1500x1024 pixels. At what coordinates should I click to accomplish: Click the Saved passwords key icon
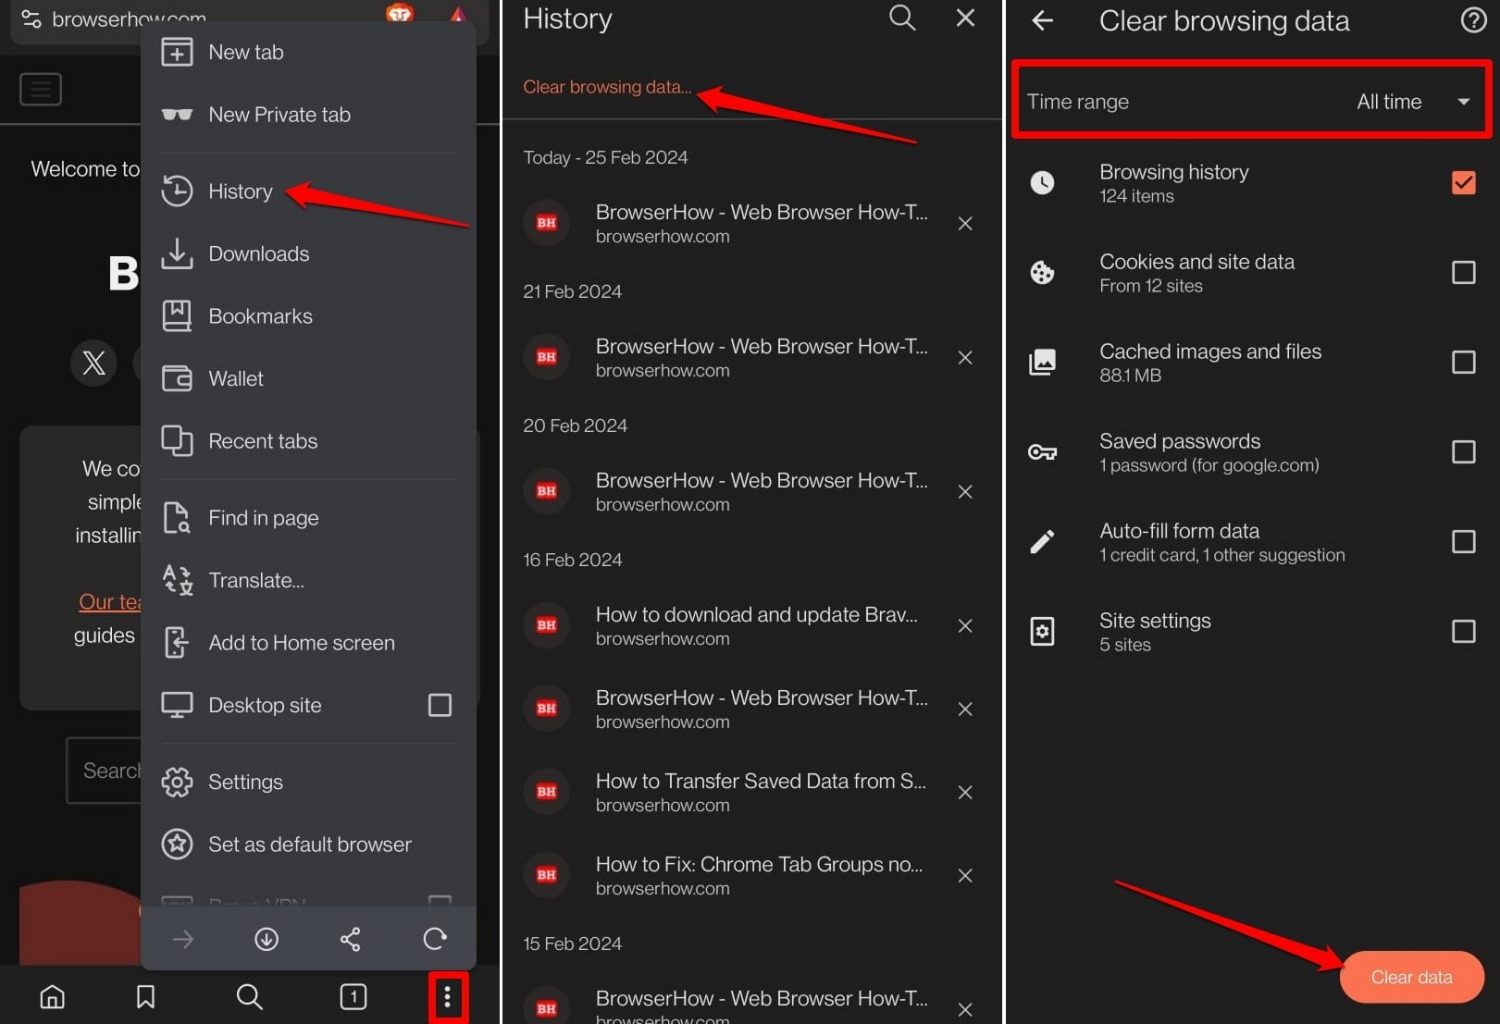pos(1042,453)
